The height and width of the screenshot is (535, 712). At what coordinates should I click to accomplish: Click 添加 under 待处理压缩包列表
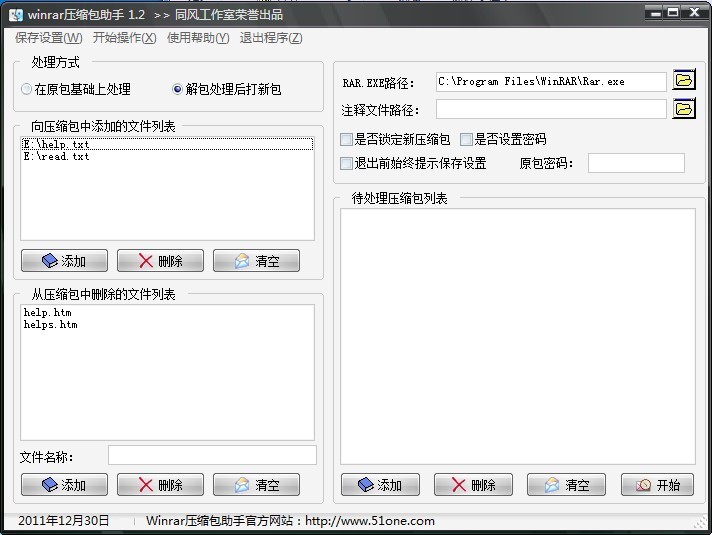pos(380,485)
